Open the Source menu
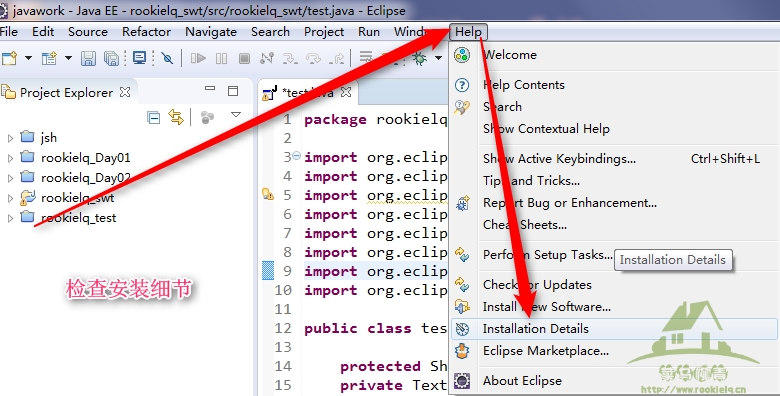780x396 pixels. tap(88, 31)
